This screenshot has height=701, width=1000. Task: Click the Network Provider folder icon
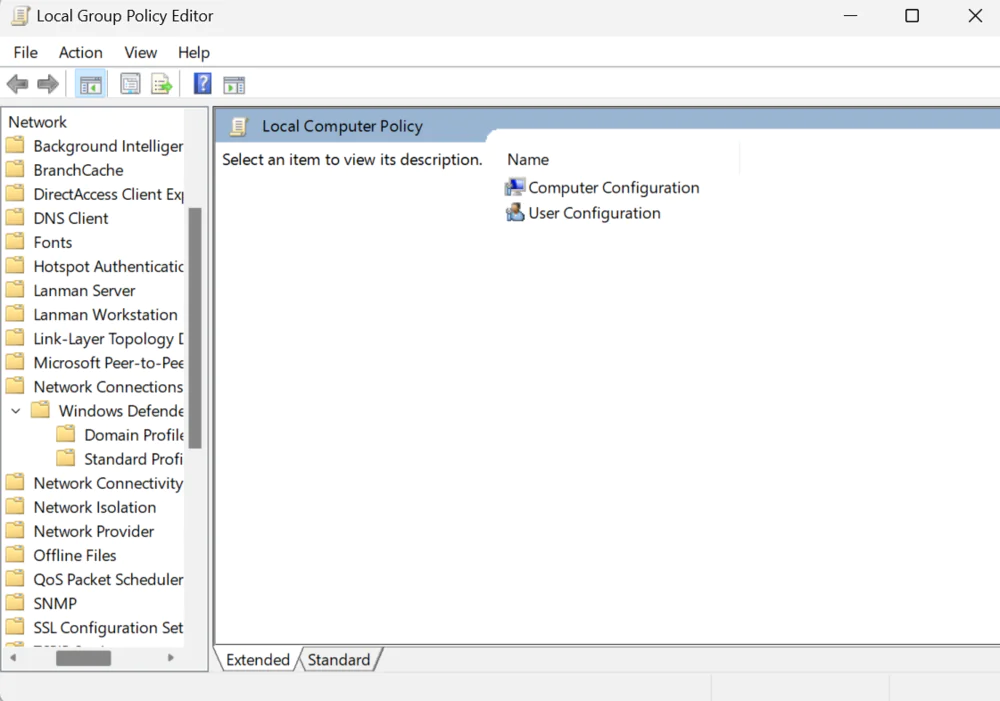(x=15, y=531)
